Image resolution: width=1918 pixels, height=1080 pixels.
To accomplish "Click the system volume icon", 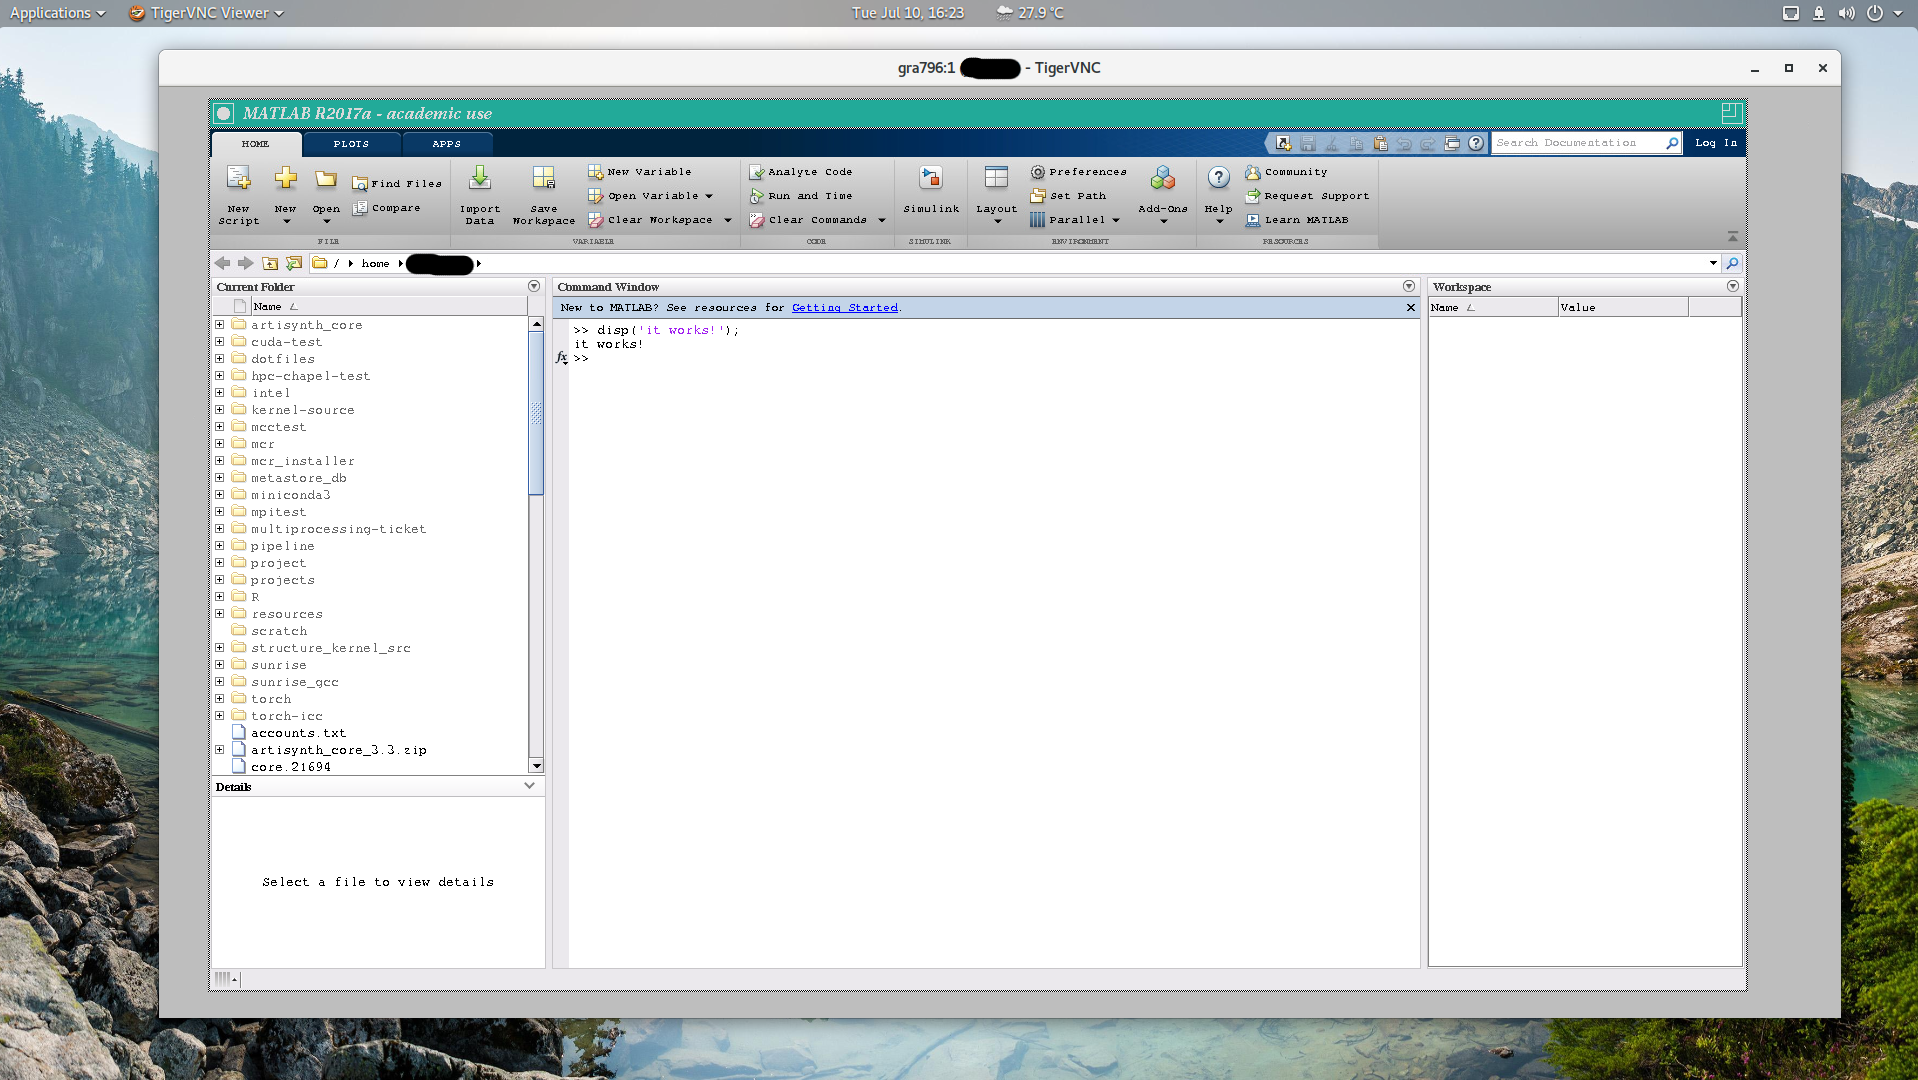I will coord(1846,13).
